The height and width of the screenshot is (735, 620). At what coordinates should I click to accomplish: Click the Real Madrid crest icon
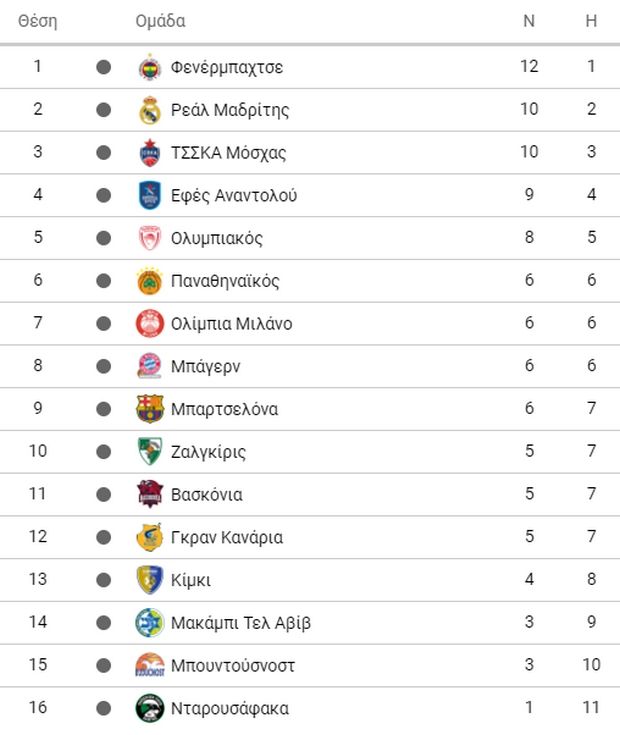[149, 110]
